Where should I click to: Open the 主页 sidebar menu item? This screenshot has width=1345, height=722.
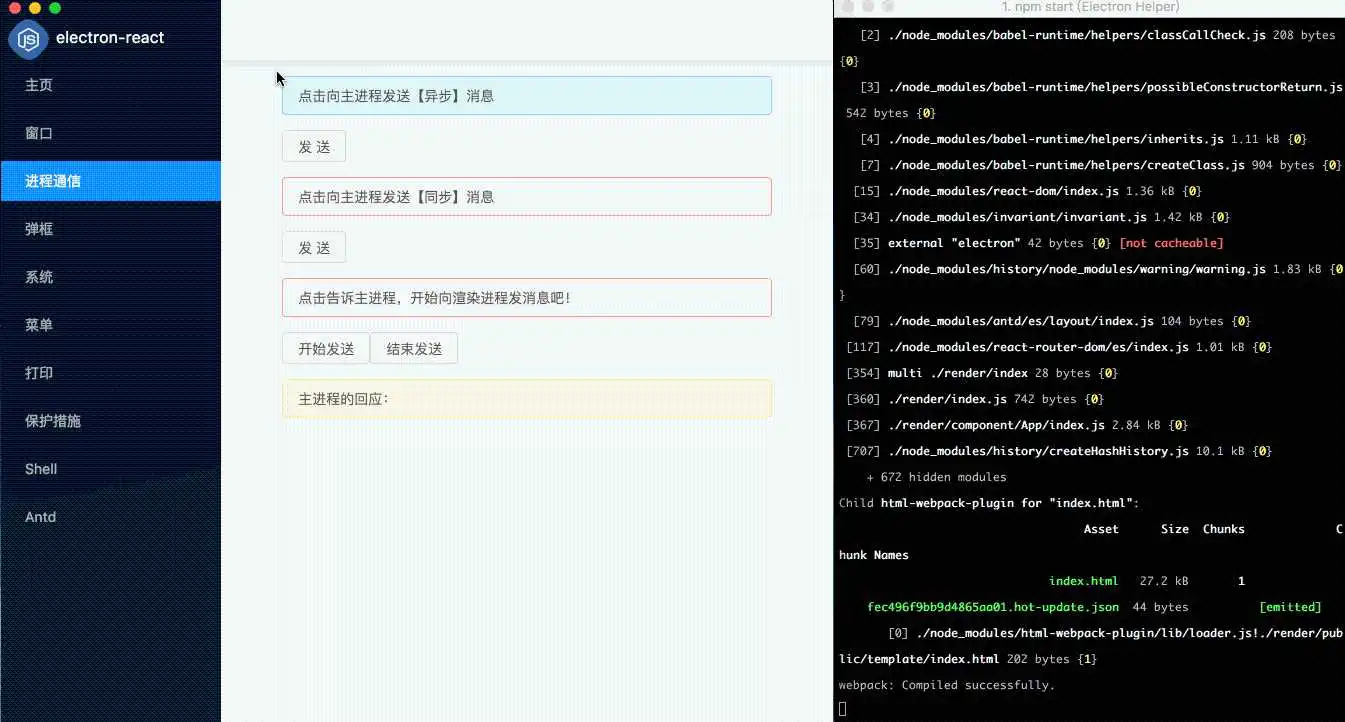point(110,85)
